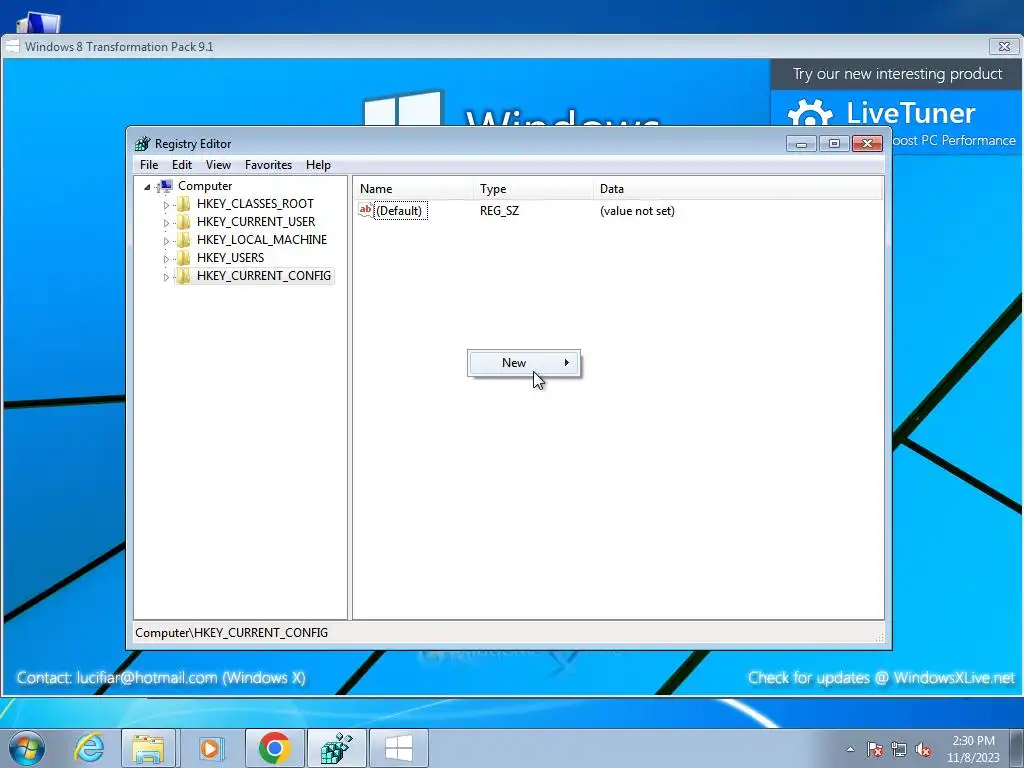Show hidden tray icons arrow

click(x=850, y=749)
